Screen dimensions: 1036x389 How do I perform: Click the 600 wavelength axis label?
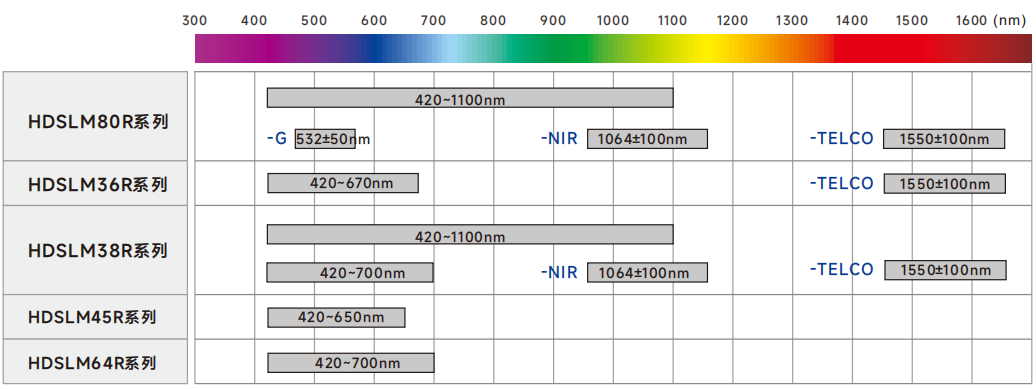(x=374, y=20)
